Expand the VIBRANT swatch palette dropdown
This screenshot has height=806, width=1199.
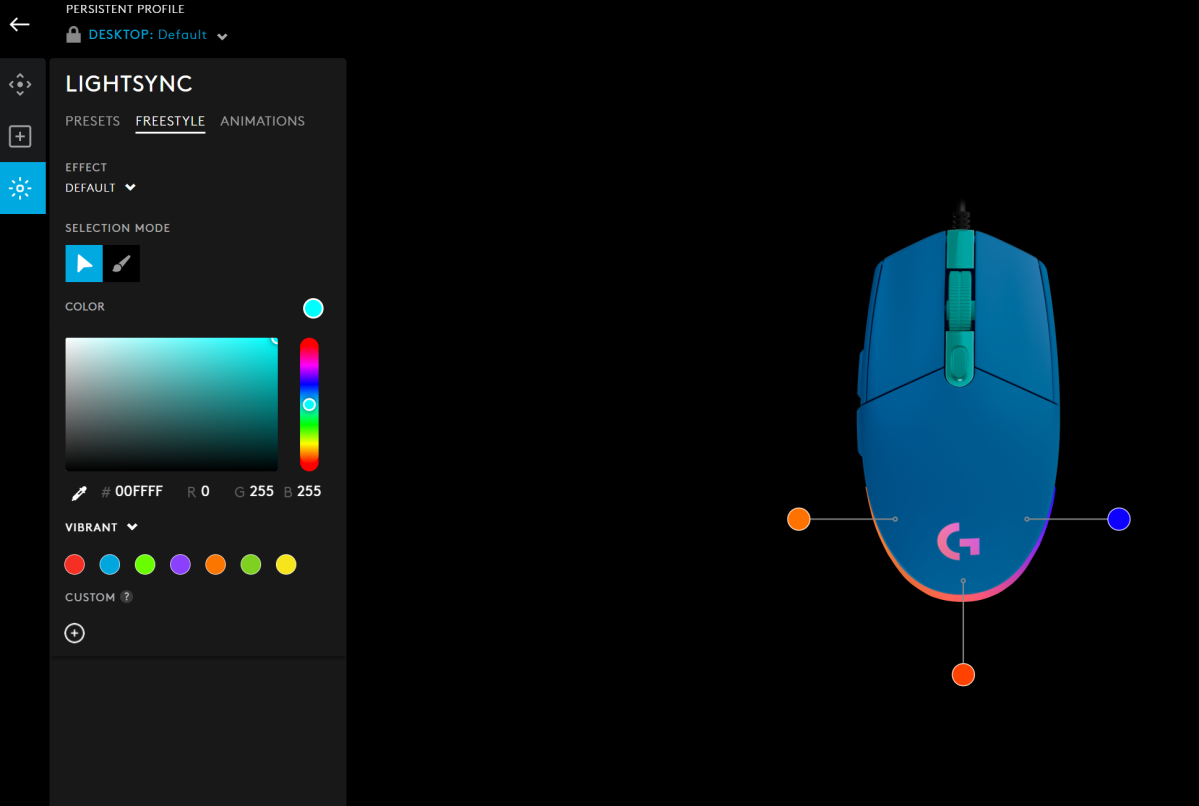click(102, 528)
